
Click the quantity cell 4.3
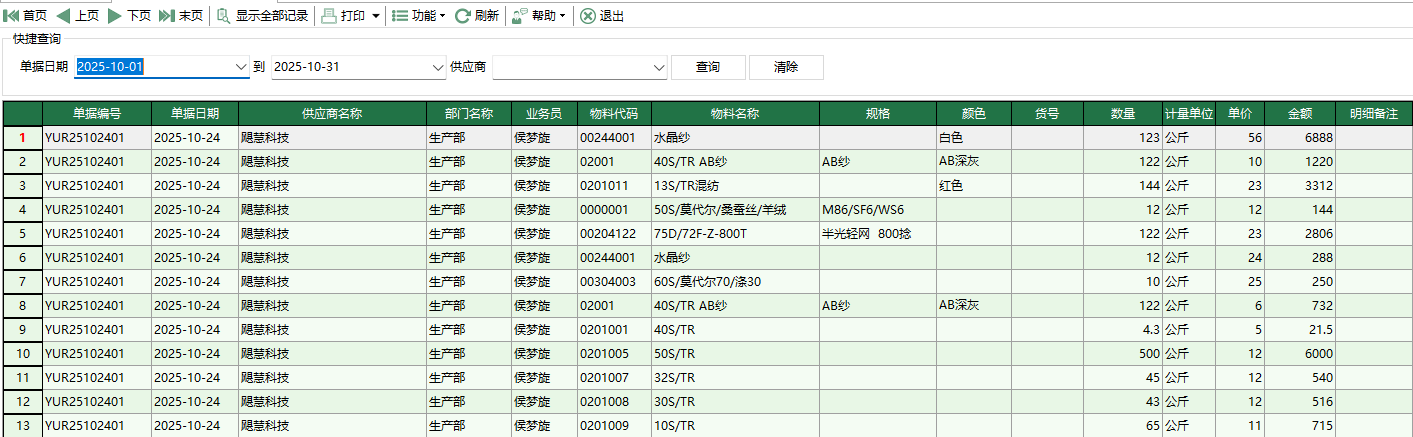(1123, 329)
